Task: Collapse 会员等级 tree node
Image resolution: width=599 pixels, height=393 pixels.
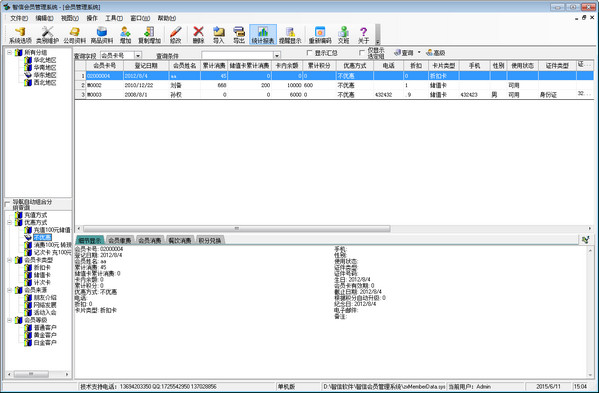Action: [10, 320]
